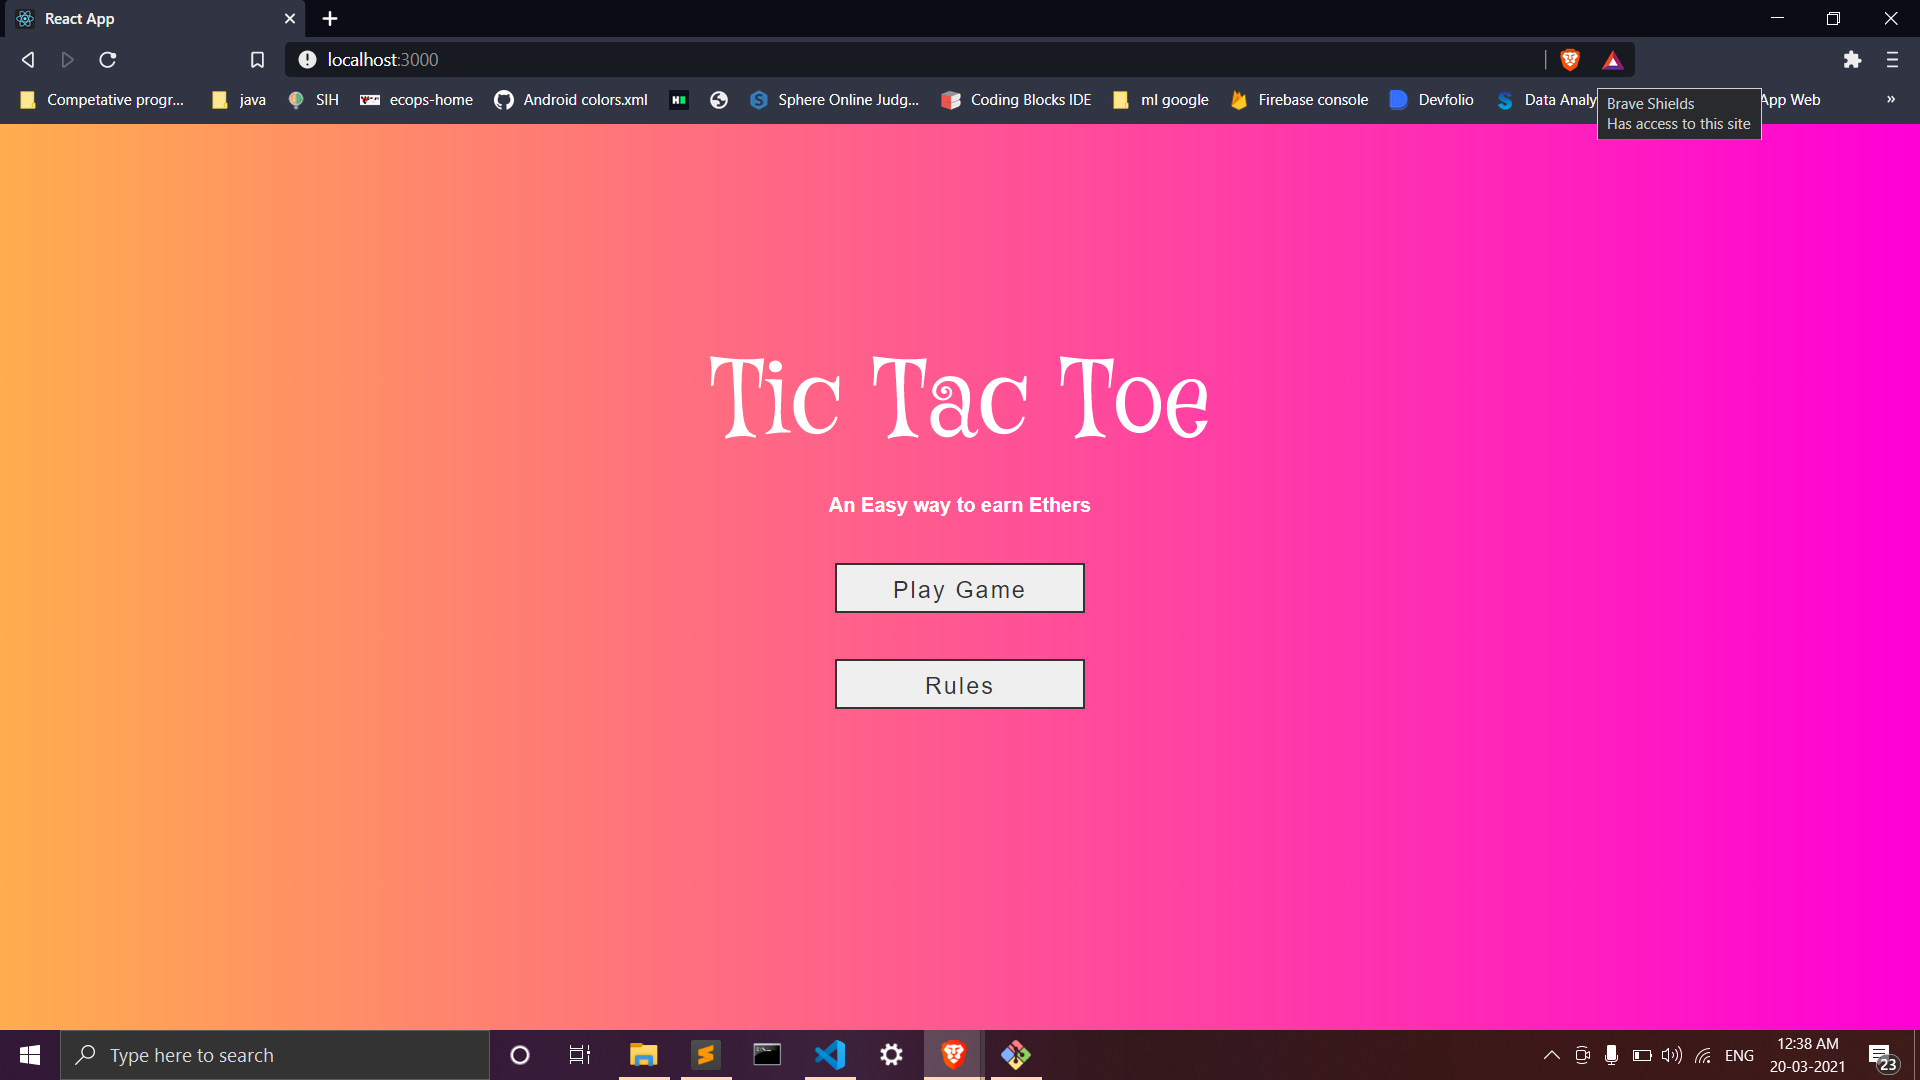Open Firebase console bookmark
The image size is (1920, 1080).
point(1300,99)
